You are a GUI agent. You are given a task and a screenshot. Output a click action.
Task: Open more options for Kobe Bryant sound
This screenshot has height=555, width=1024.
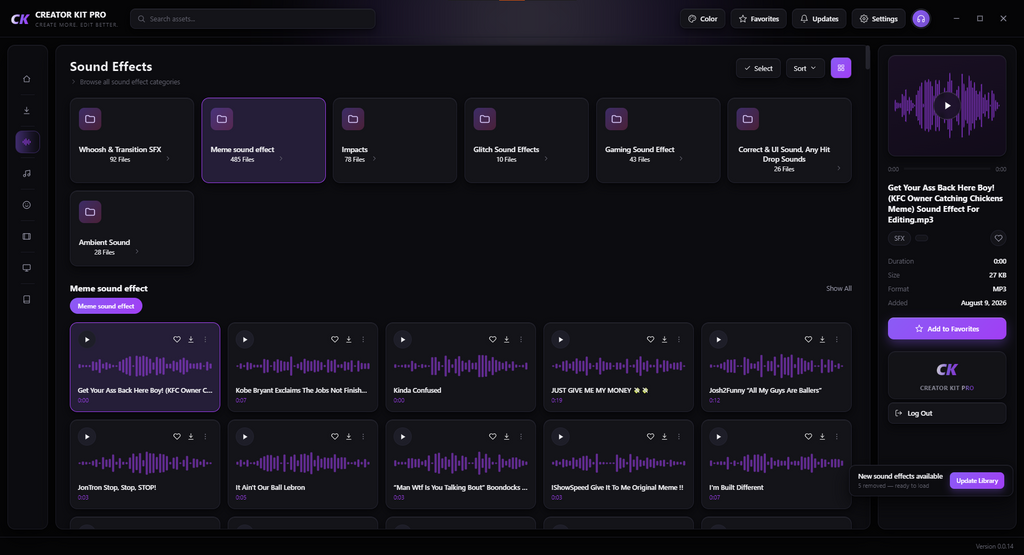point(363,340)
